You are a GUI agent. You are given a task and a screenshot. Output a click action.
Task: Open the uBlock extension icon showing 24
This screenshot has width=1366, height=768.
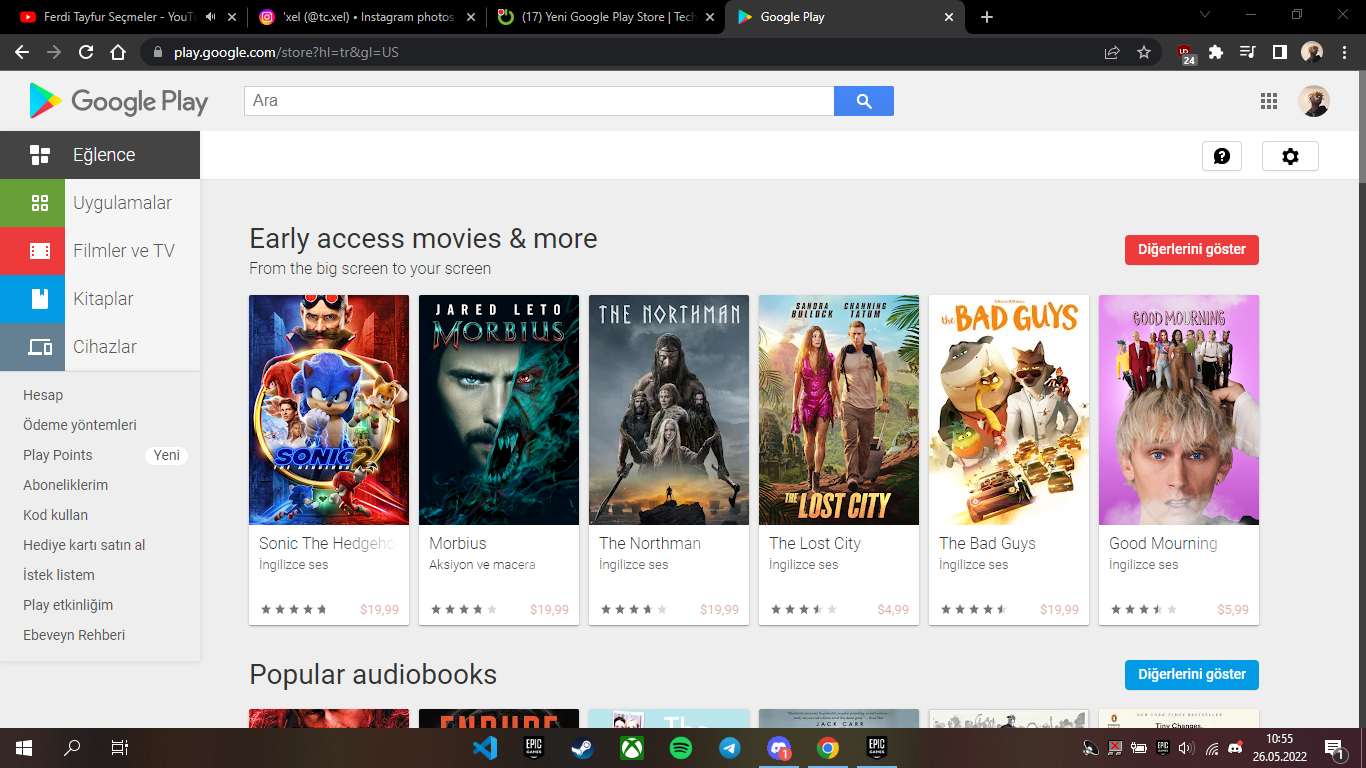coord(1186,53)
